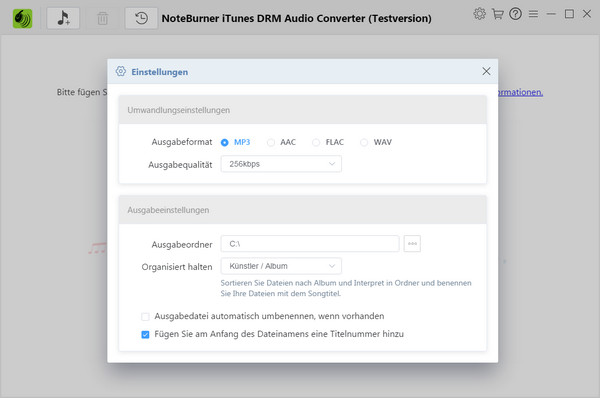Click the NoteBurner green app logo
Screen dimensions: 600x398
click(23, 18)
